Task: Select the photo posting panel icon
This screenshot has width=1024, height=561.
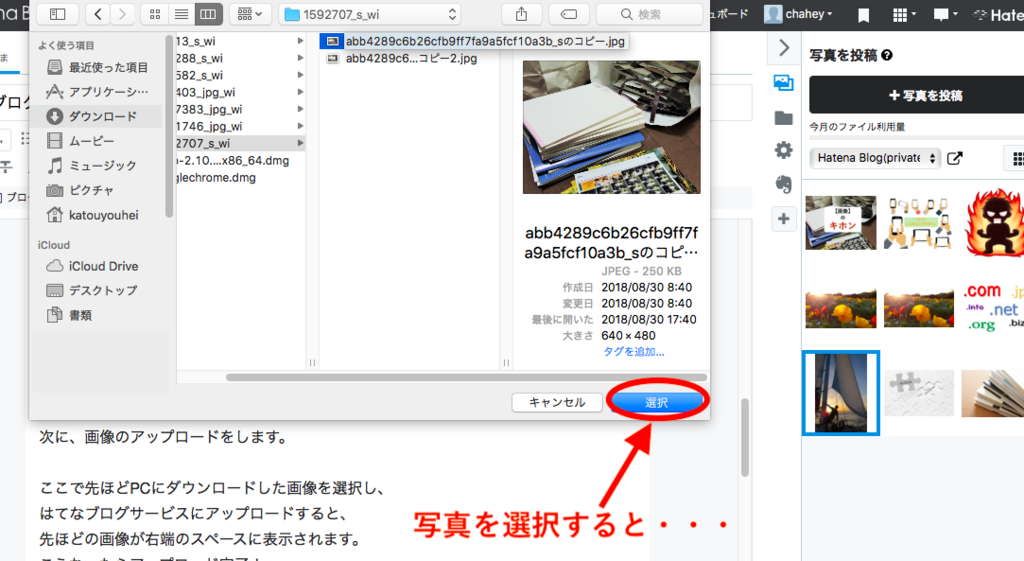Action: click(x=784, y=82)
